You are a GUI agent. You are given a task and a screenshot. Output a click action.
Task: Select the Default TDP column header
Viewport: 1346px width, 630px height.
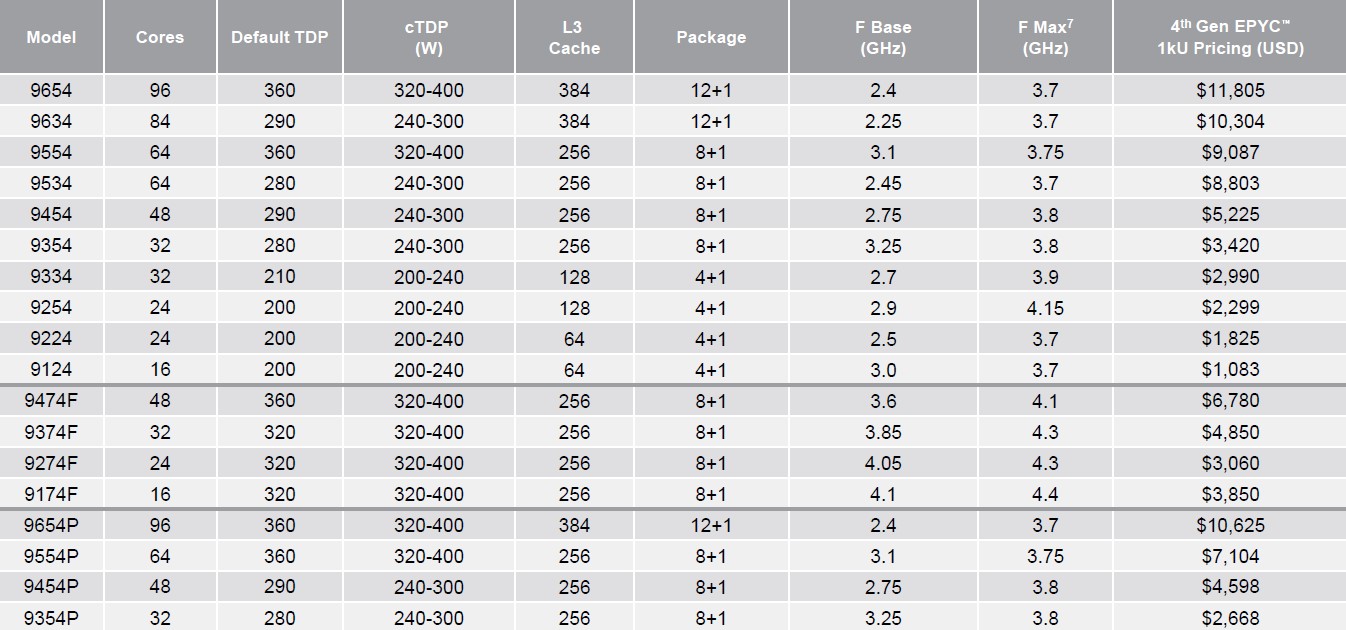(x=279, y=38)
